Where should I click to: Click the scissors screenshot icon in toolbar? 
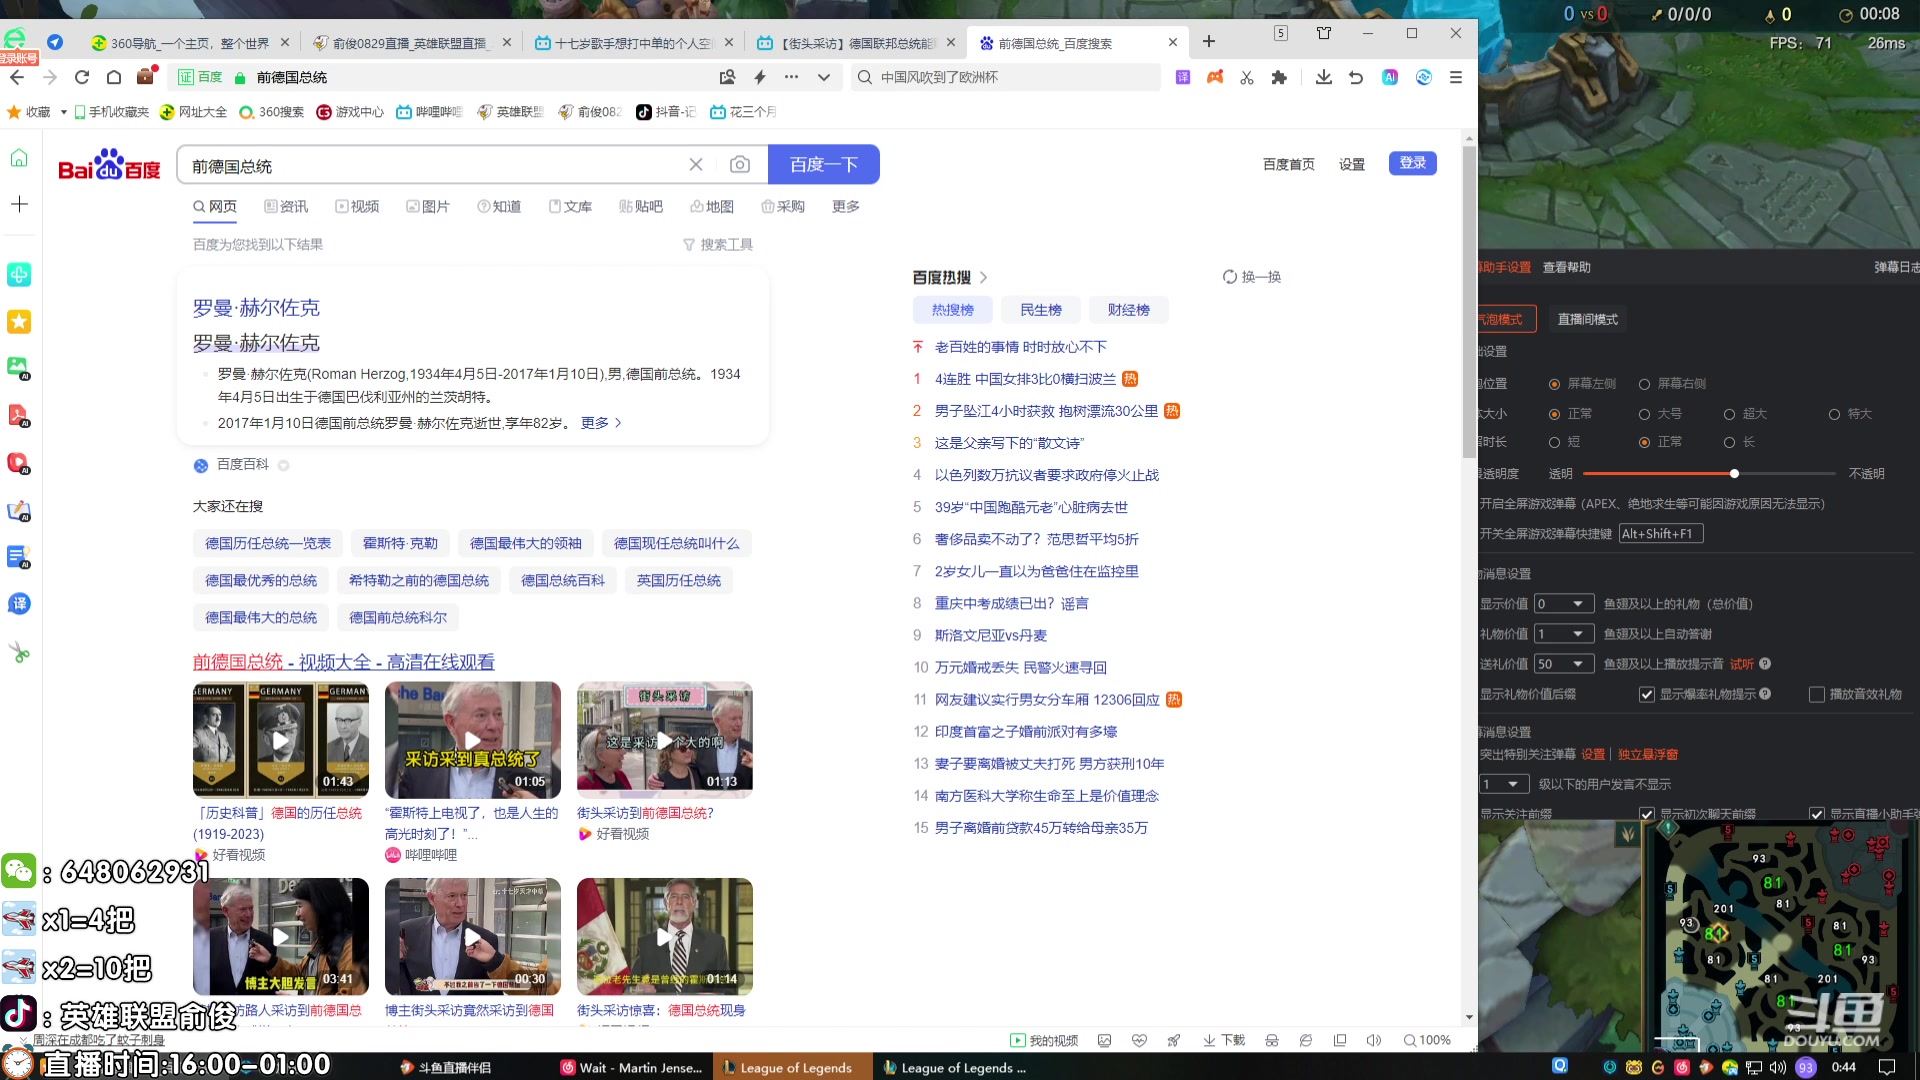click(x=1247, y=77)
